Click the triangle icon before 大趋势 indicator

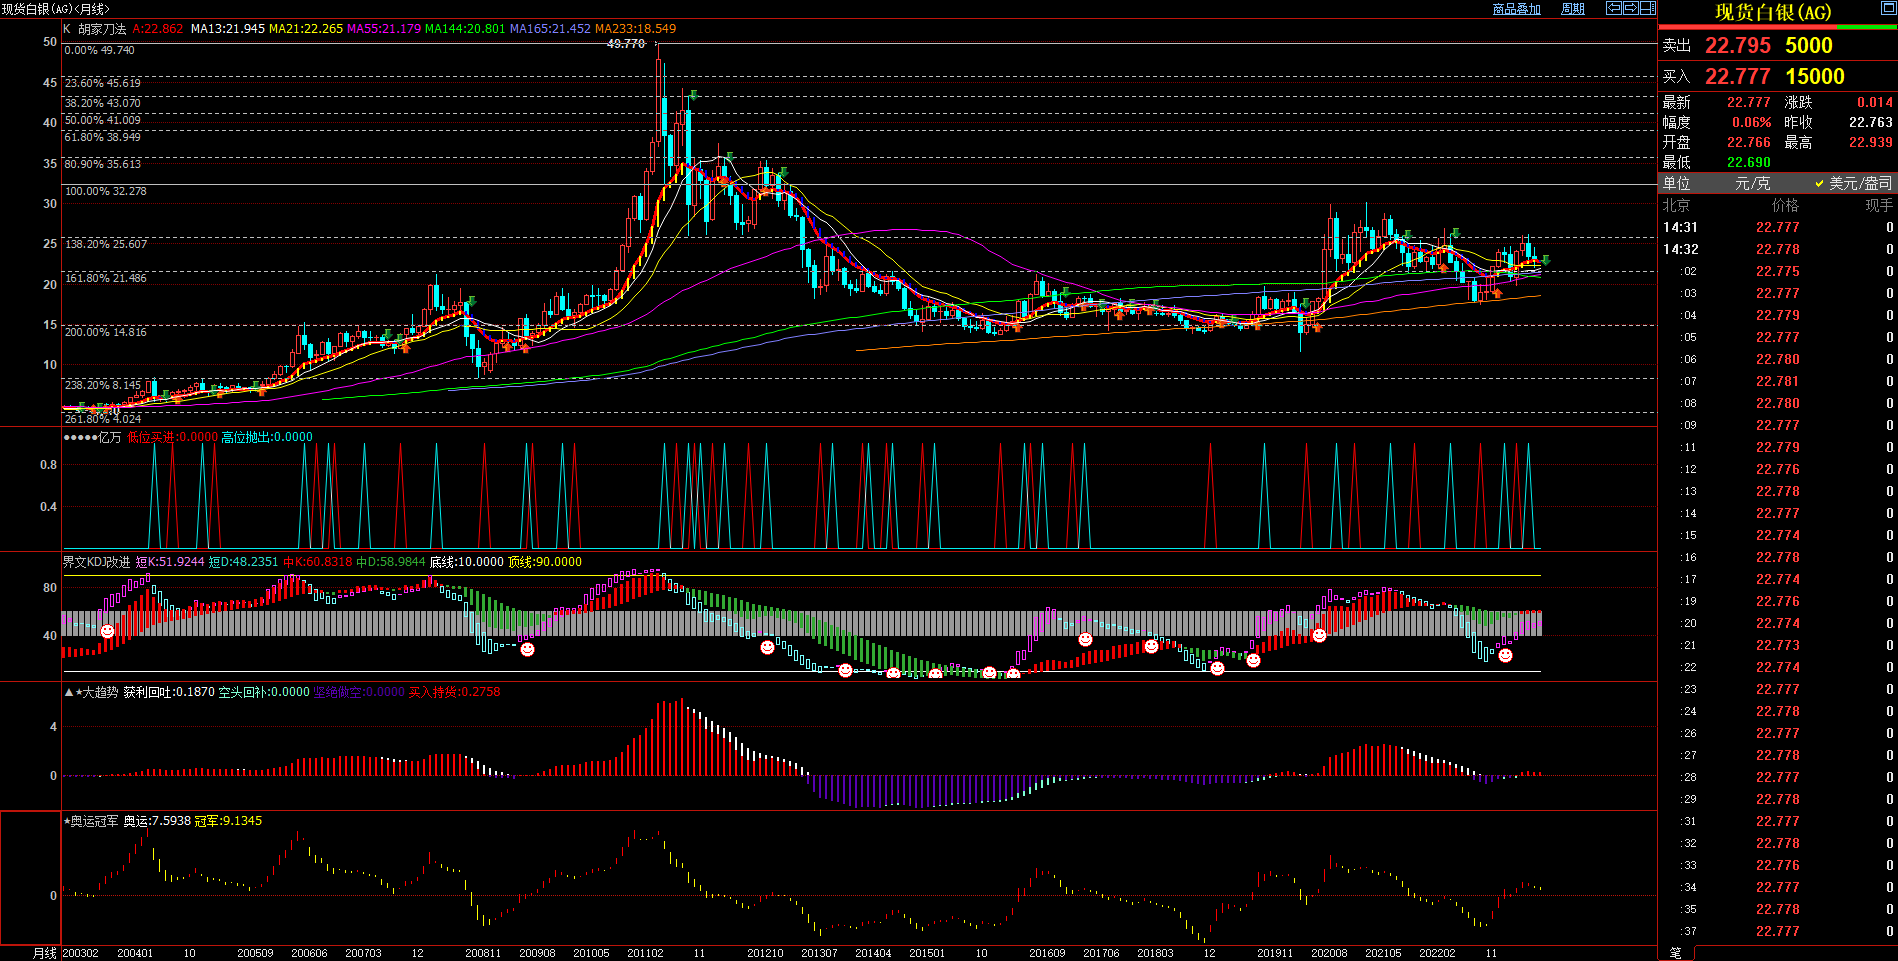(x=69, y=692)
